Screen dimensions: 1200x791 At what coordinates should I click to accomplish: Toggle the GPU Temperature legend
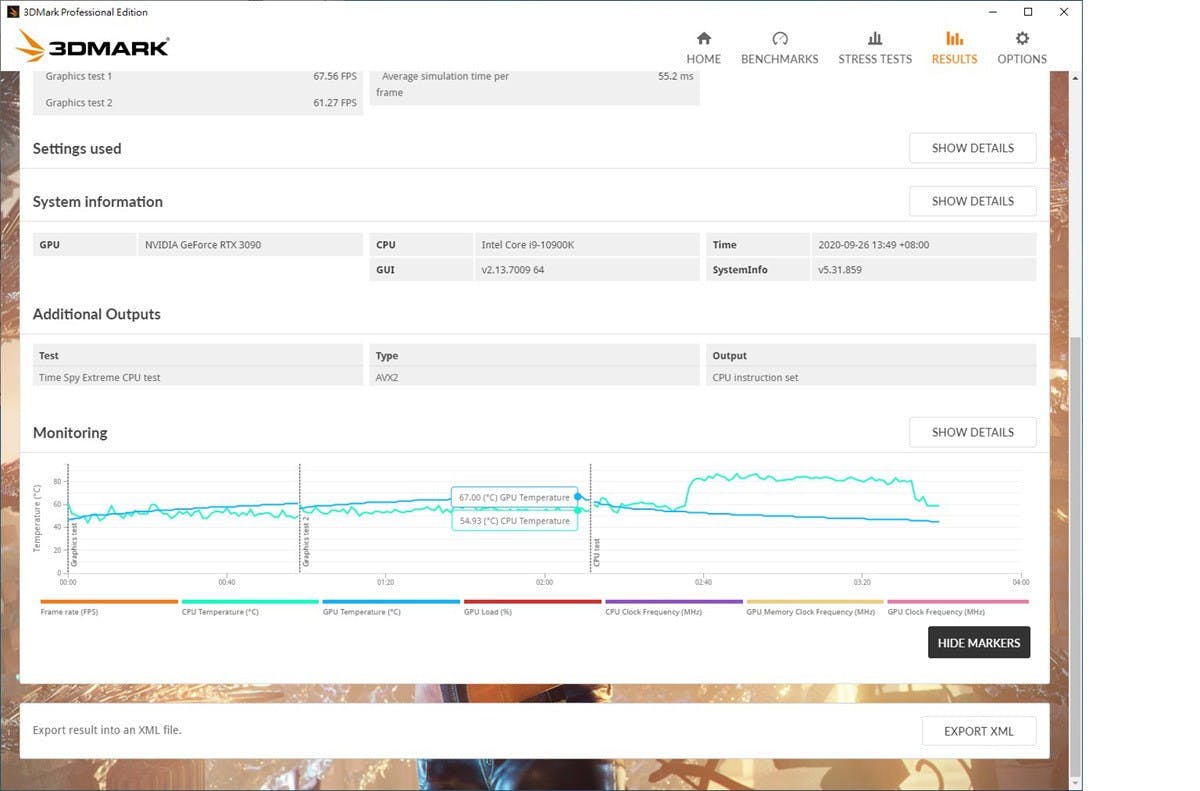tap(361, 612)
